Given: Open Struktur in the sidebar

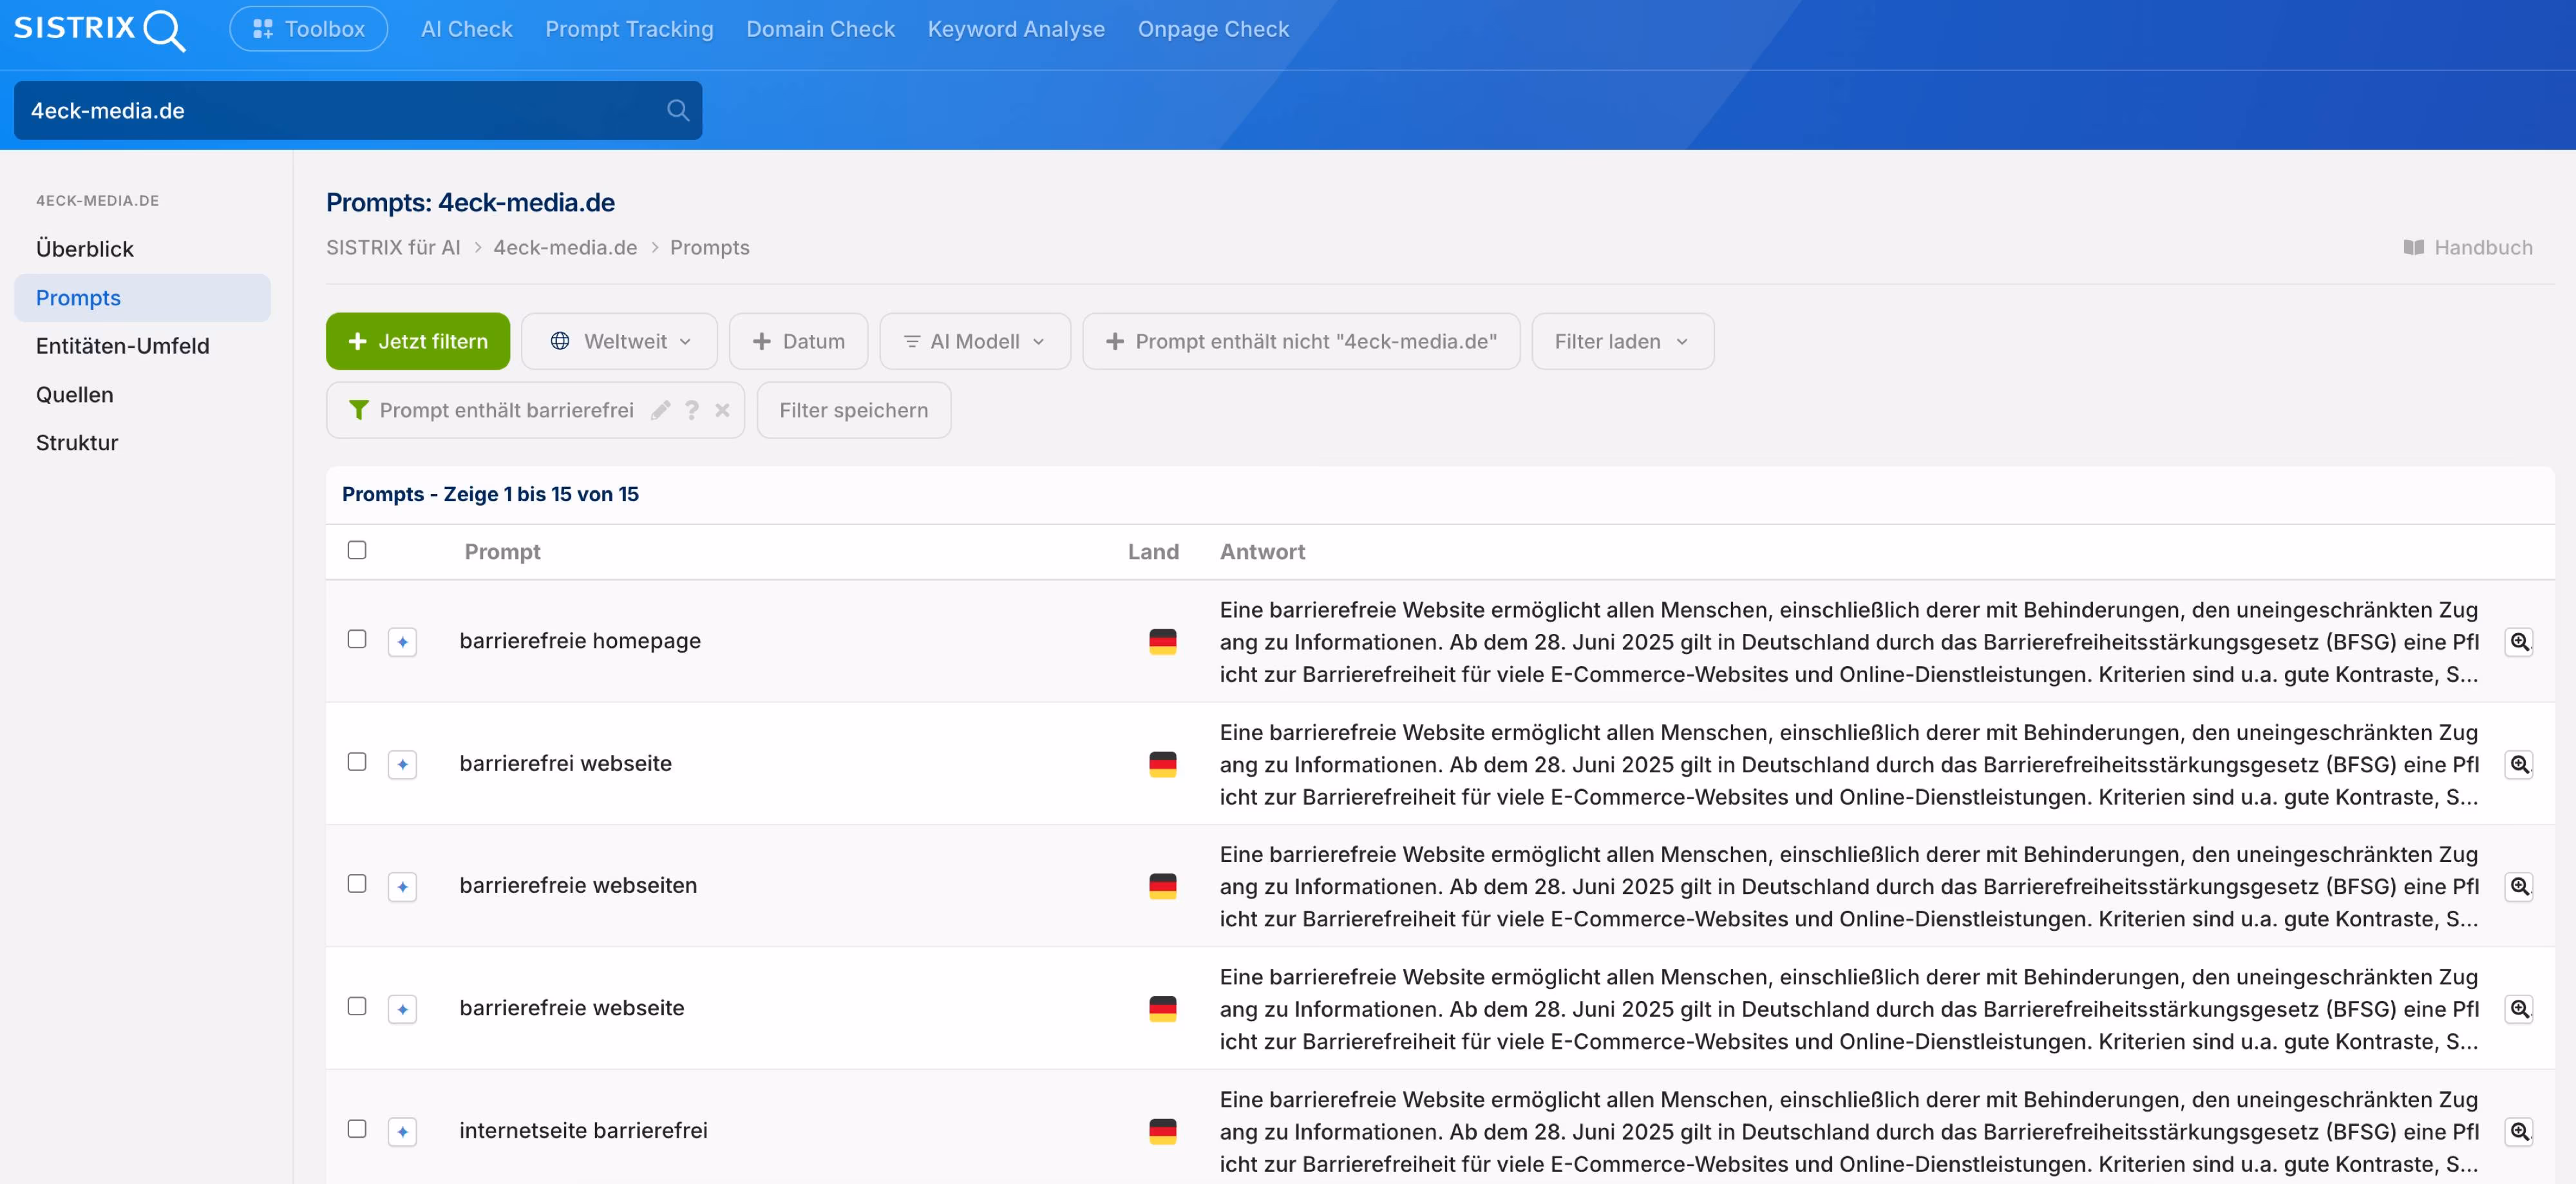Looking at the screenshot, I should point(142,443).
